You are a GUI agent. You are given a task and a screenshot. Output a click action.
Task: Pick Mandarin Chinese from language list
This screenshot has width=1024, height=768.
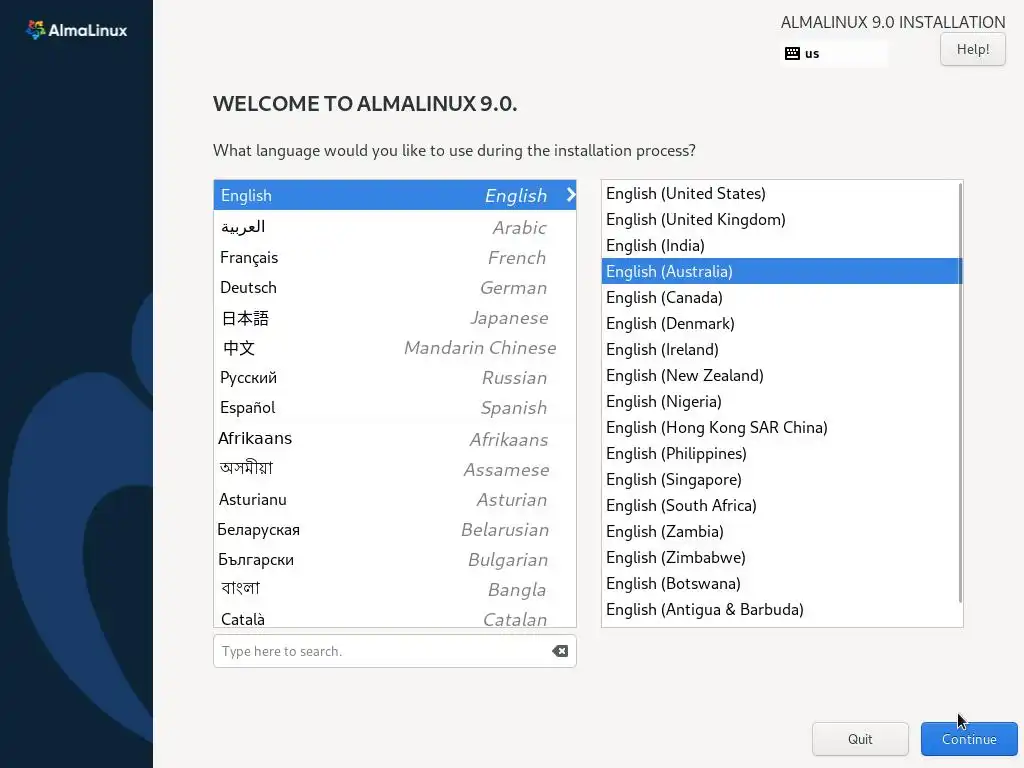394,347
